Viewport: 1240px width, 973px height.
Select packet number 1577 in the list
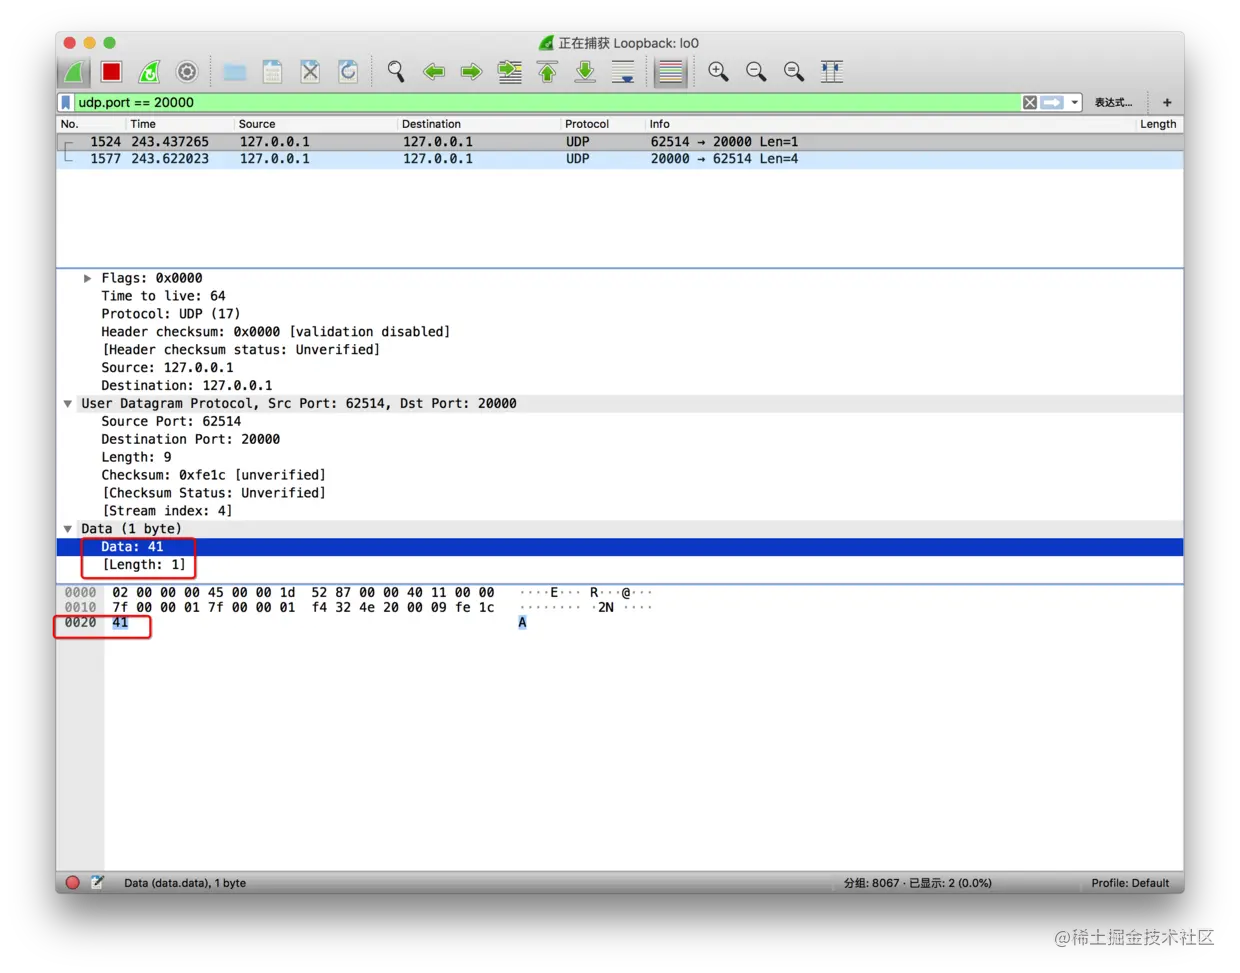coord(620,159)
